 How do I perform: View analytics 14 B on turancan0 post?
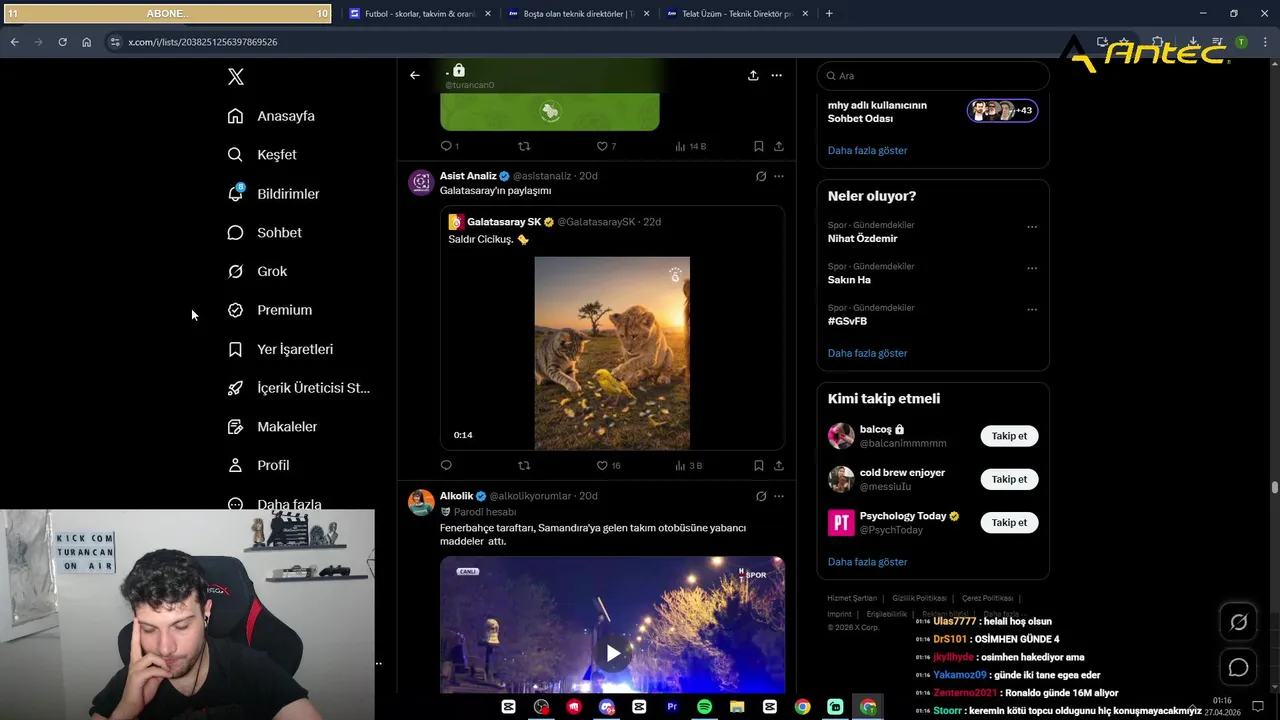pyautogui.click(x=691, y=146)
